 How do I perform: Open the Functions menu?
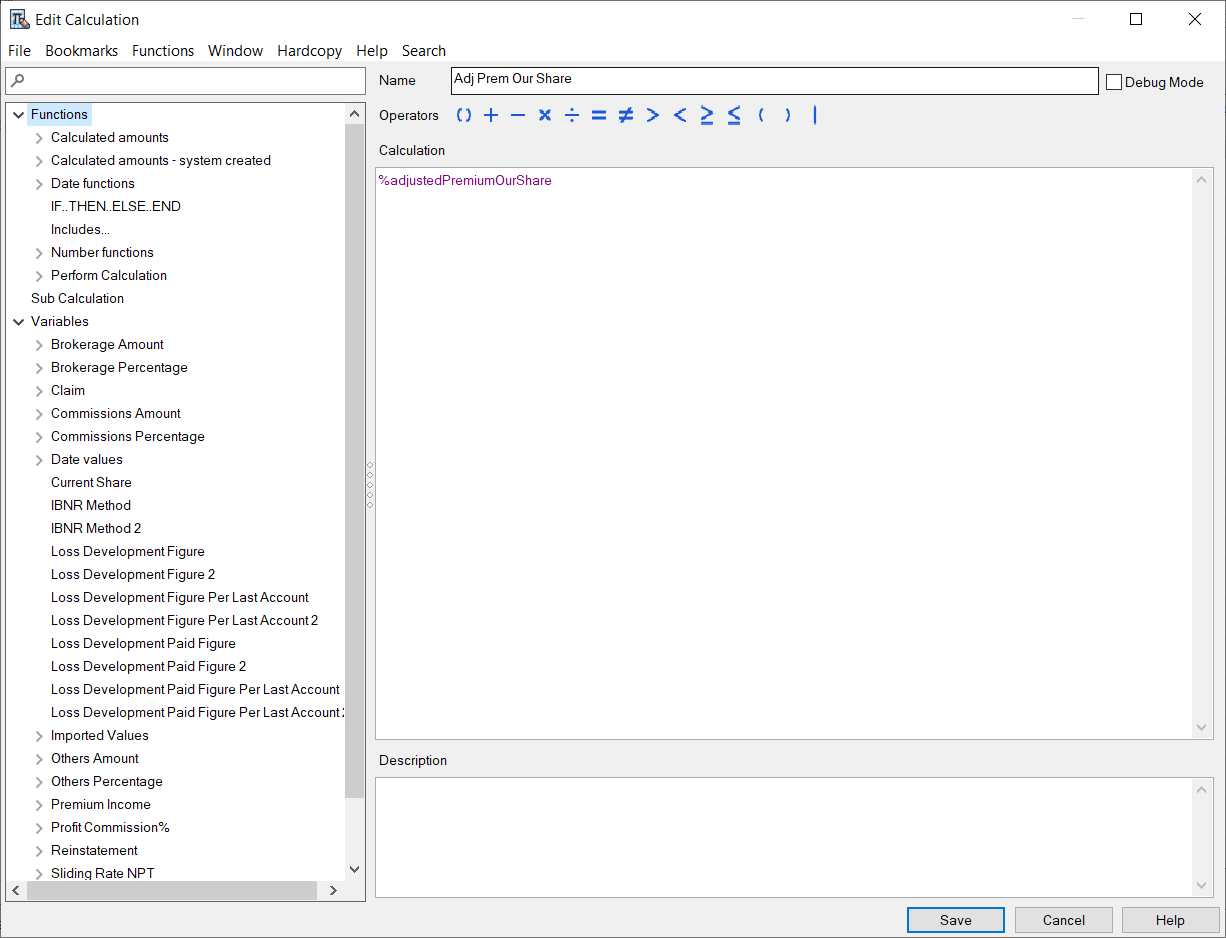[163, 50]
